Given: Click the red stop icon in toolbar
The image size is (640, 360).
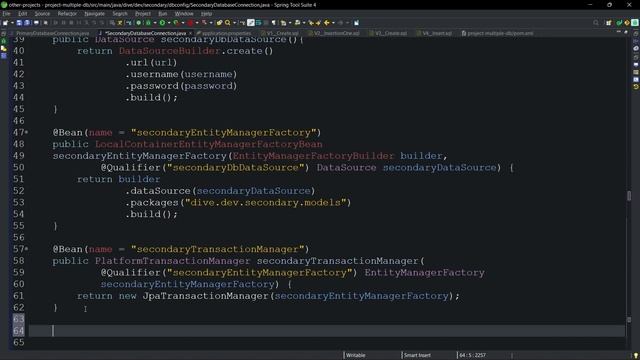Looking at the screenshot, I should [190, 23].
